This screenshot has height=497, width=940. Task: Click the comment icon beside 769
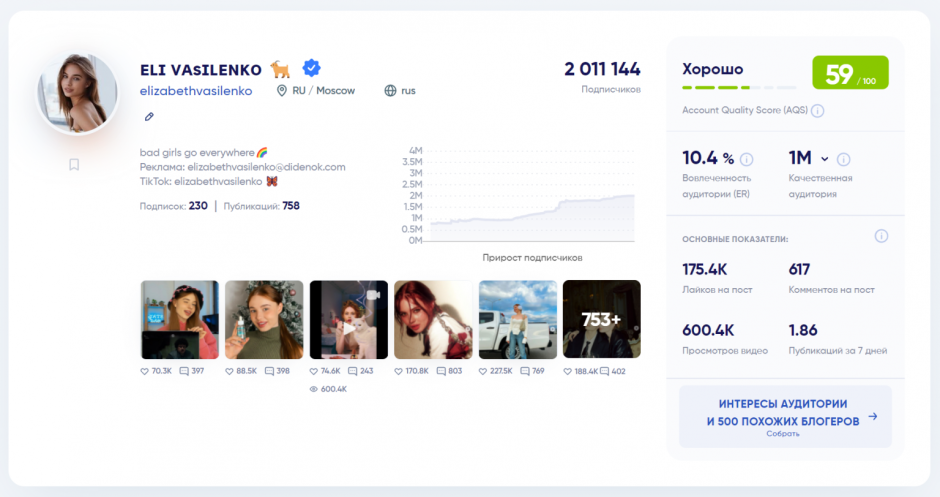point(525,372)
